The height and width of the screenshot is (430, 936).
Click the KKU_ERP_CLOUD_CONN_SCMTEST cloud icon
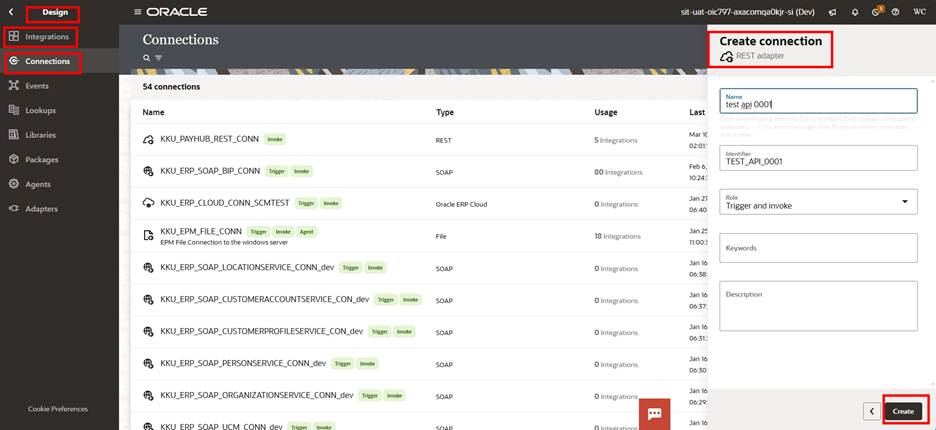coord(149,203)
